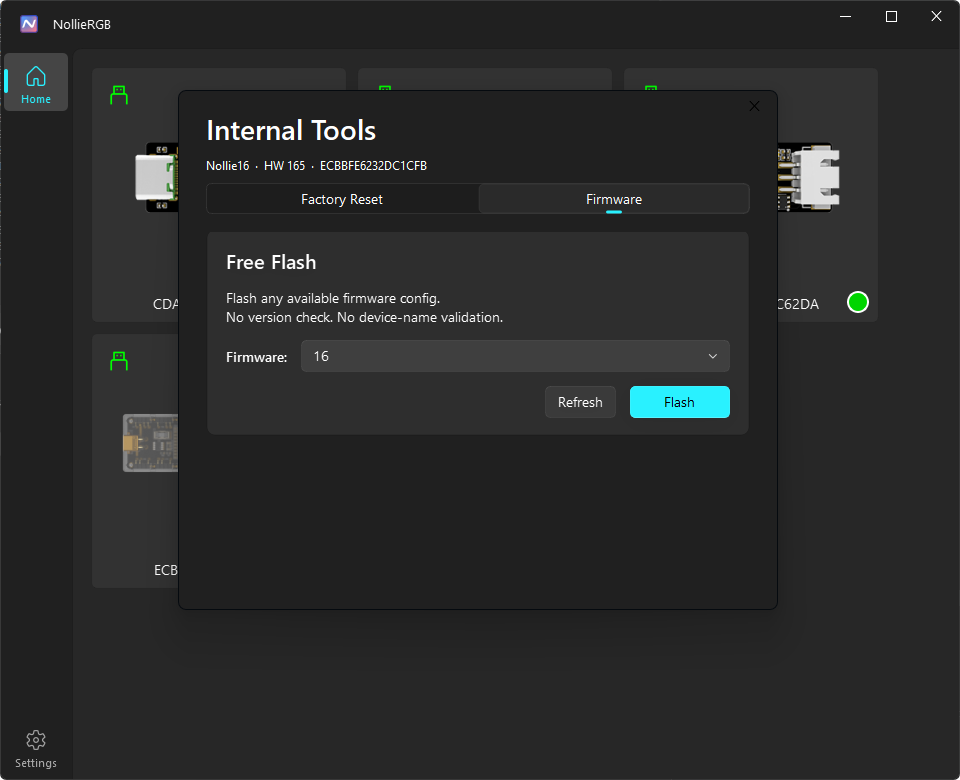
Task: Click the NollieRGB app logo
Action: click(x=29, y=24)
